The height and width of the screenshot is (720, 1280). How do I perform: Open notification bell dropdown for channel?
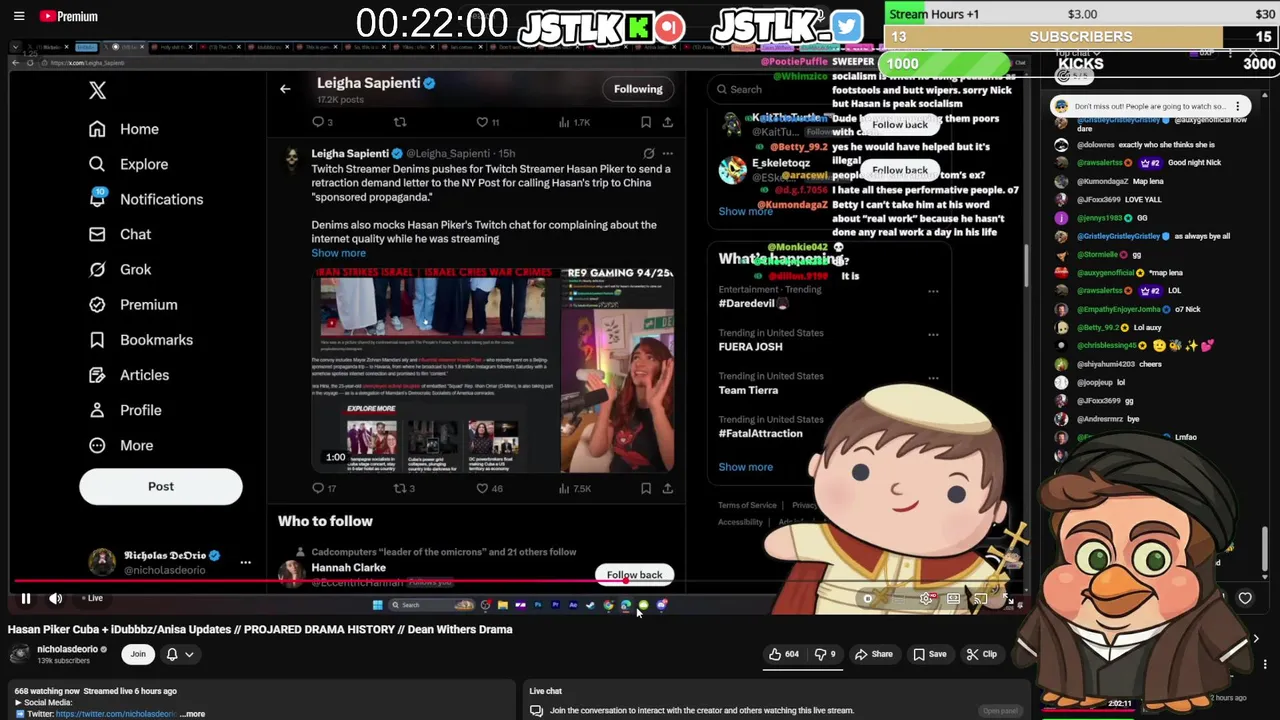click(x=178, y=654)
